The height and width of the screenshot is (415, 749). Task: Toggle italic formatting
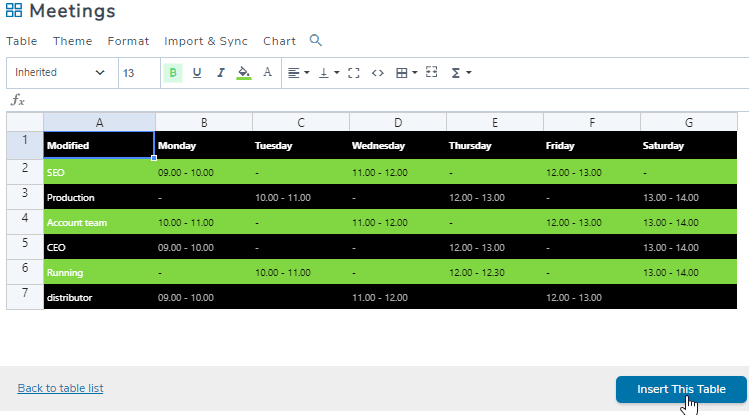(220, 73)
